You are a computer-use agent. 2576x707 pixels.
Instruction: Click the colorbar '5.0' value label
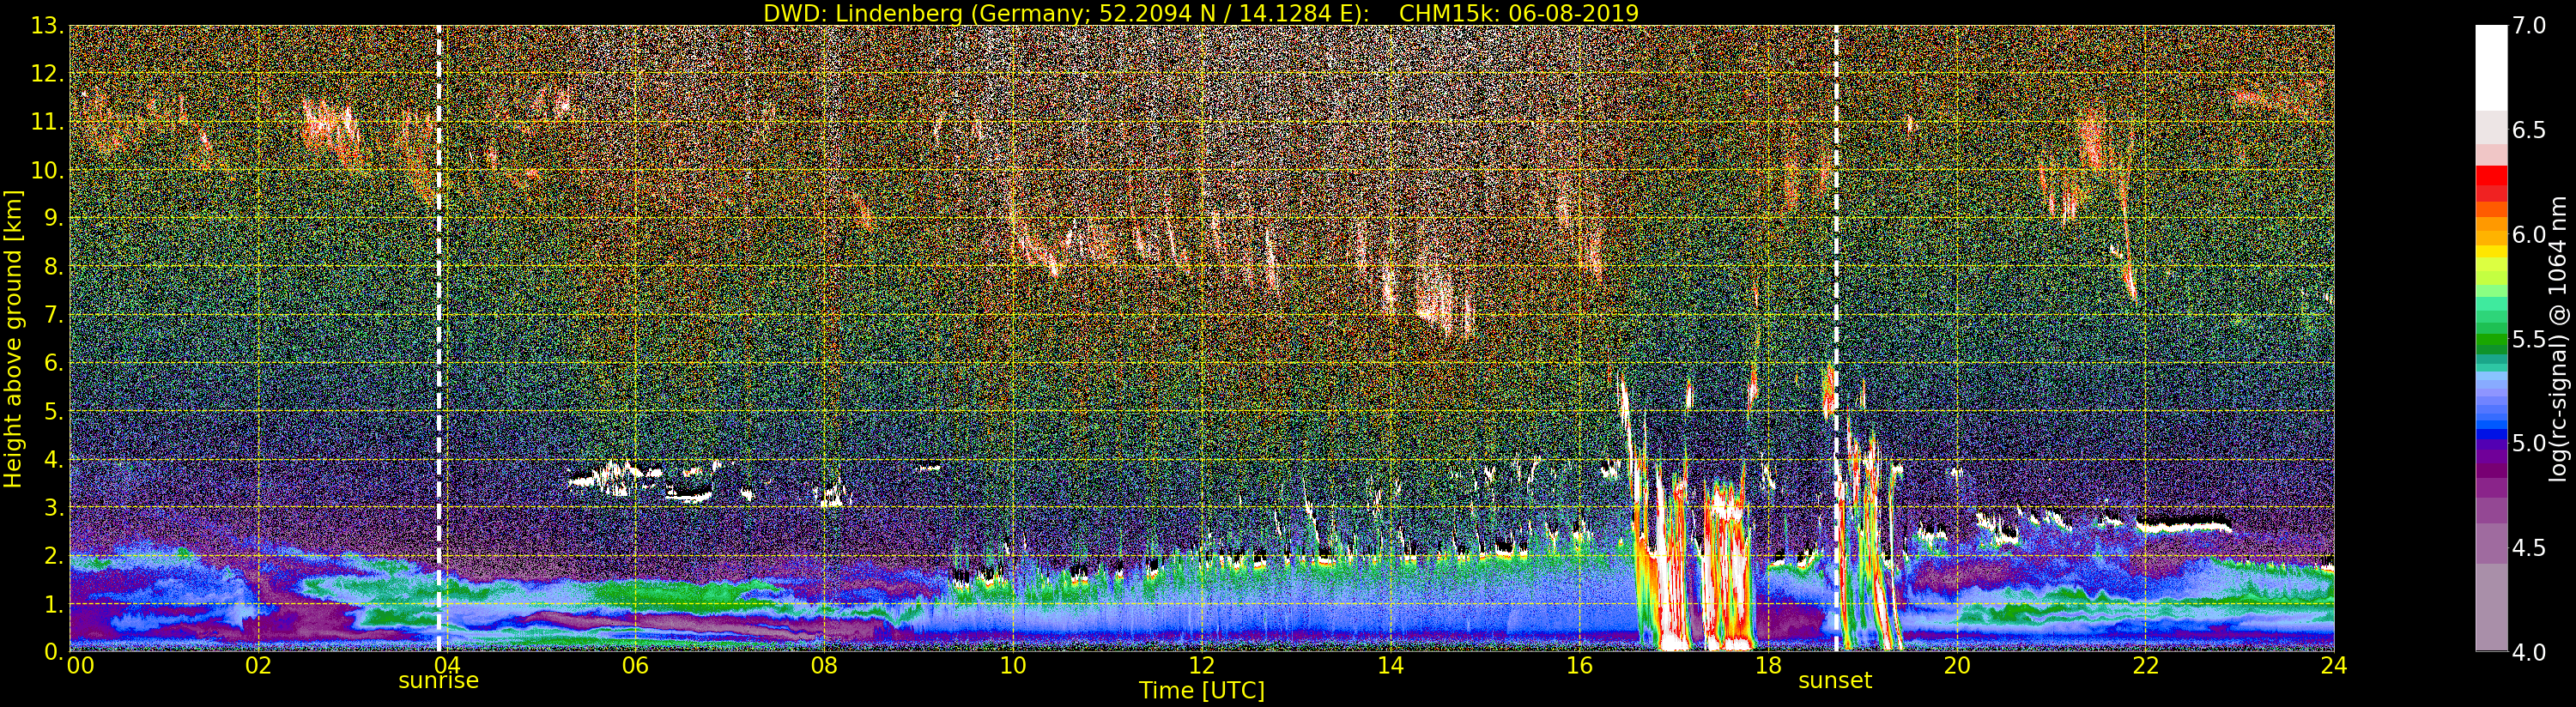[2529, 443]
